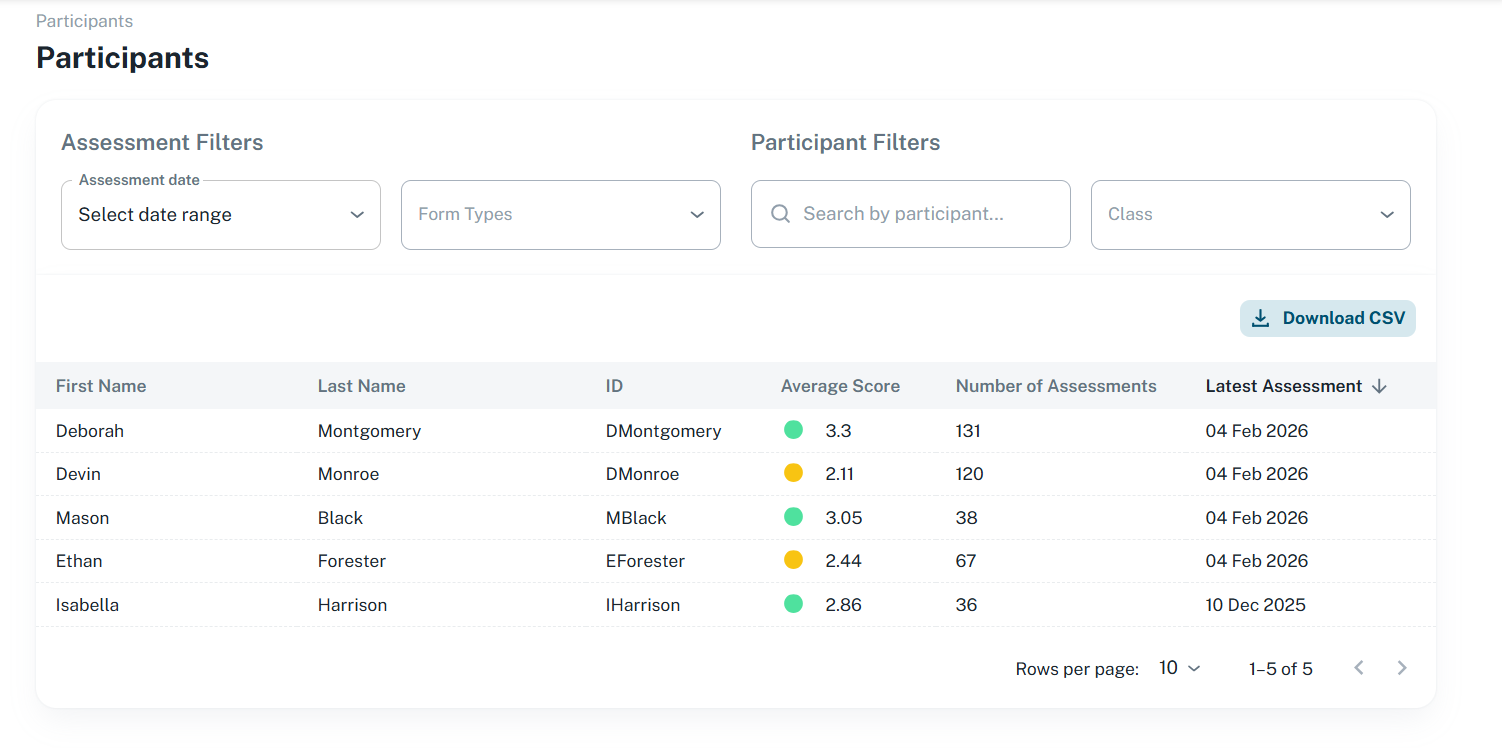Sort by the Average Score column header
Viewport: 1502px width, 748px height.
[x=840, y=385]
